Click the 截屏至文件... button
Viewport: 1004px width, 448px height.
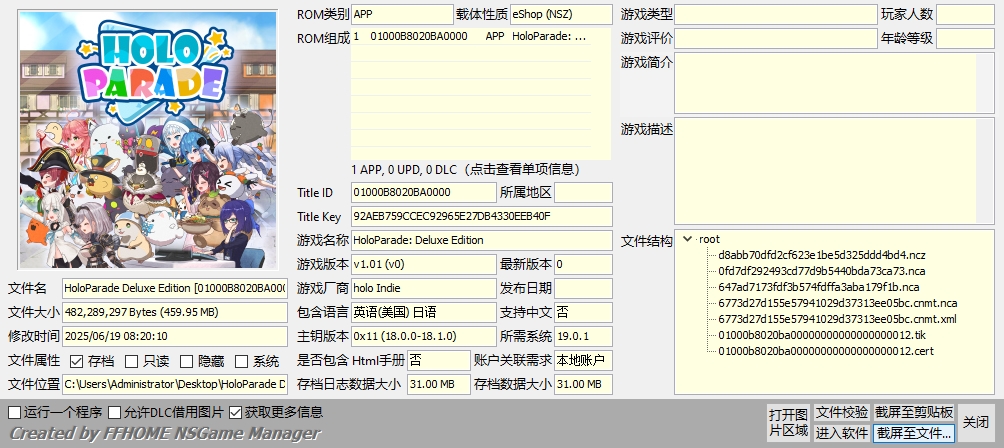(914, 433)
